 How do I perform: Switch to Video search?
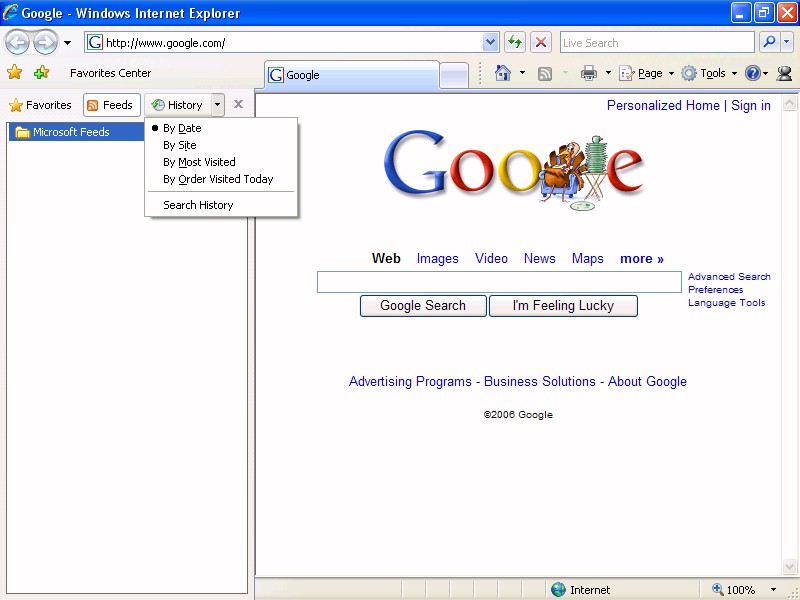491,259
